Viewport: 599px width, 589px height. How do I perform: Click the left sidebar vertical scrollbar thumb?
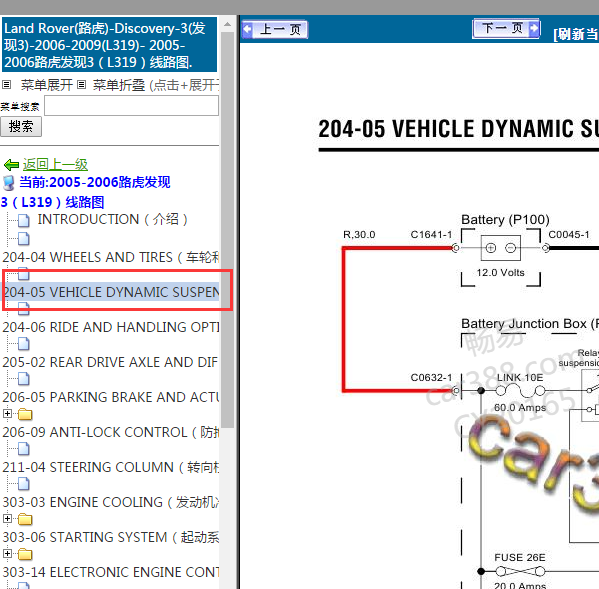227,229
